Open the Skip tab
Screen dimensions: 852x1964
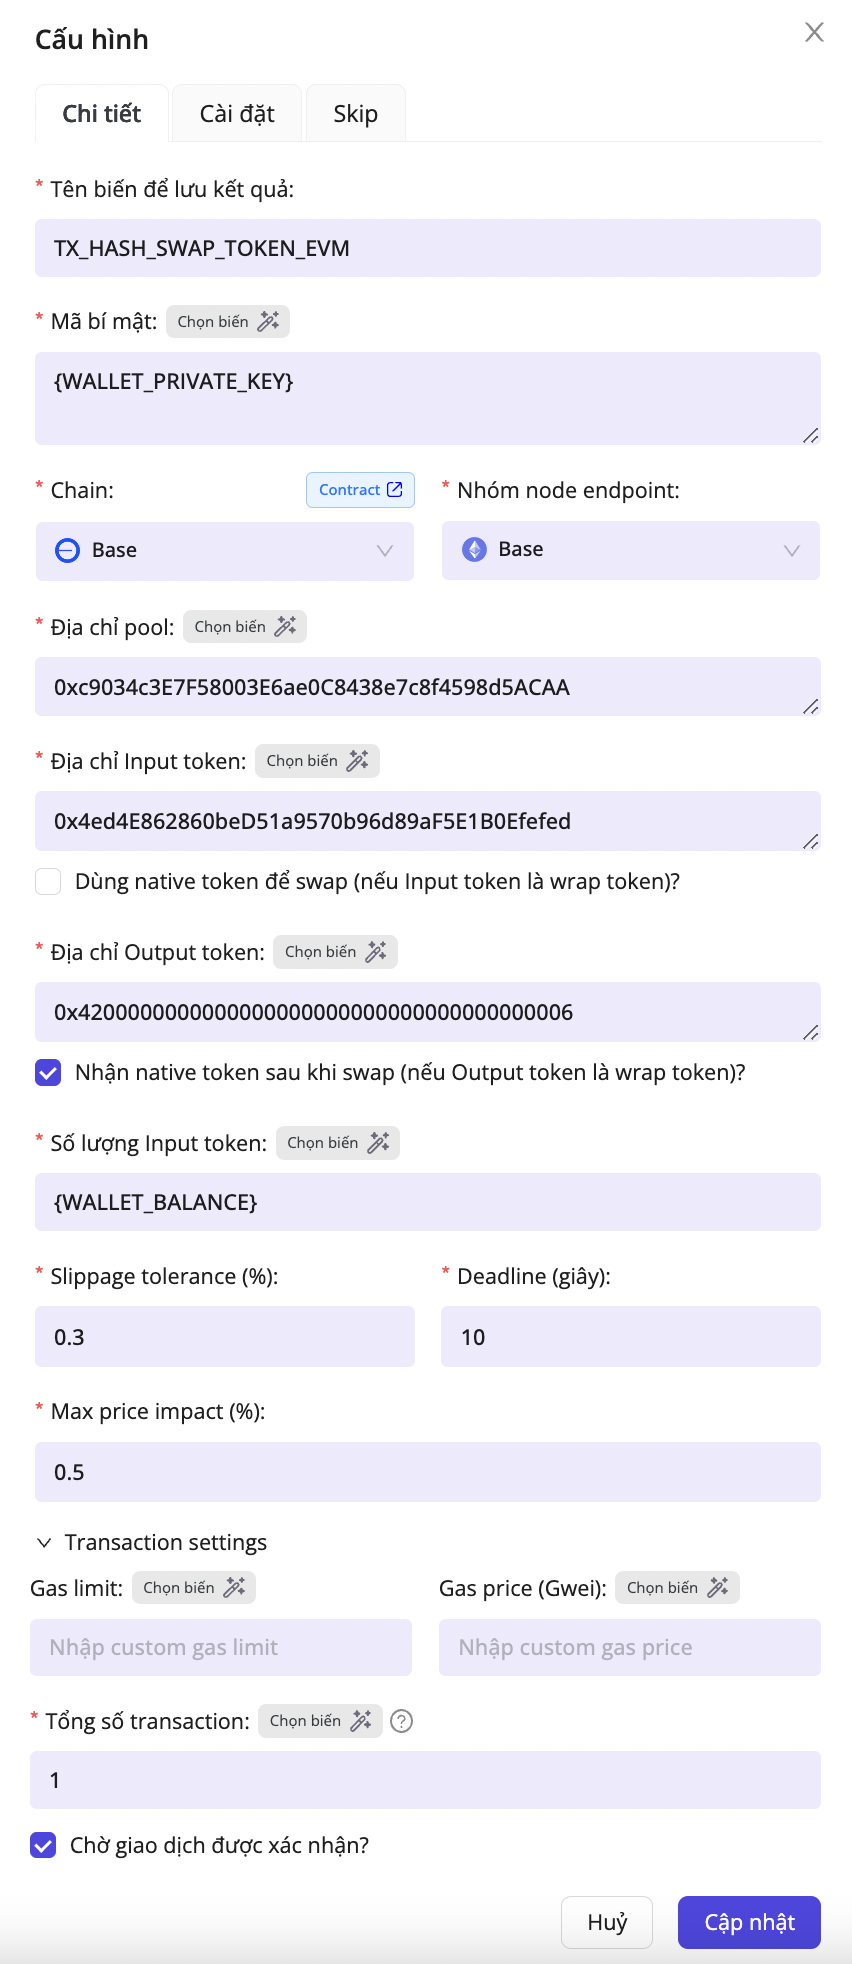pos(355,114)
